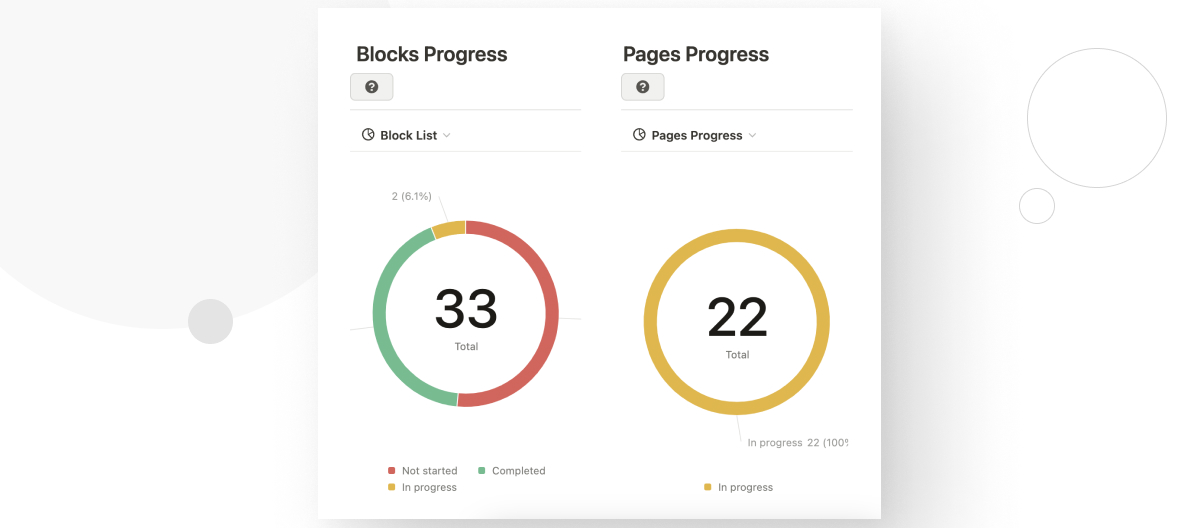
Task: Click the Blocks Progress heading
Action: (x=432, y=54)
